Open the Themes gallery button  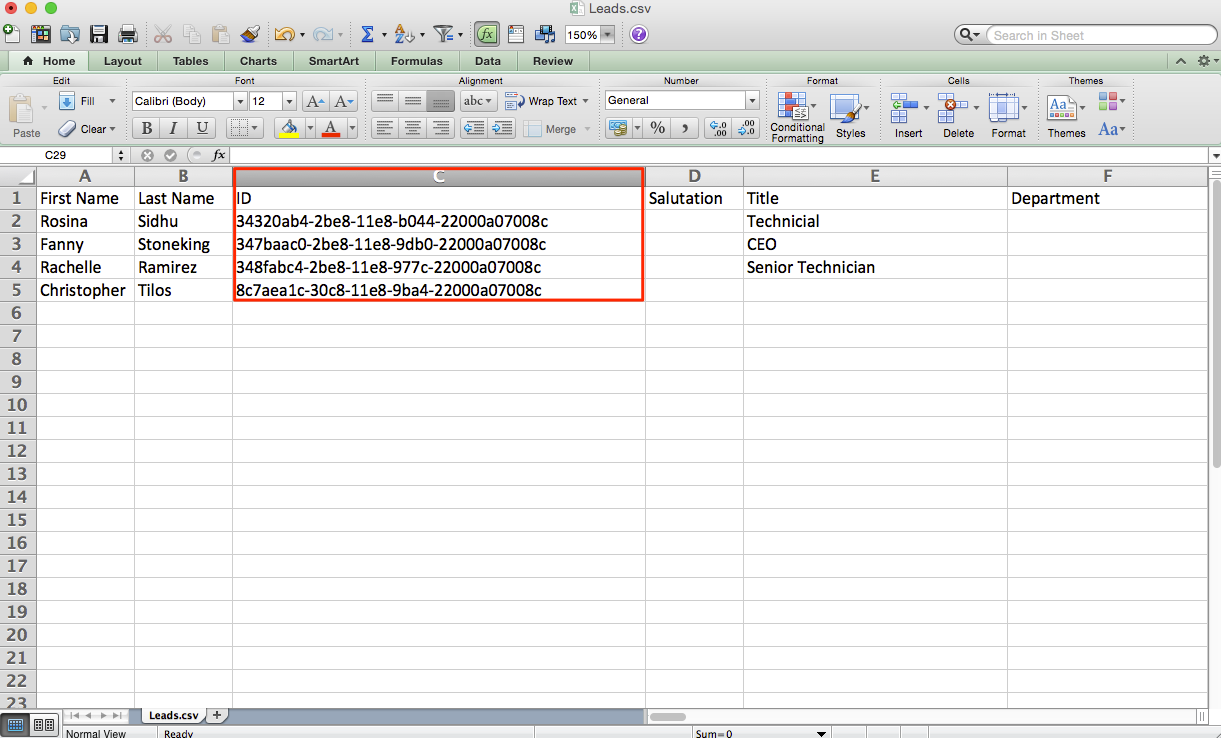point(1066,117)
